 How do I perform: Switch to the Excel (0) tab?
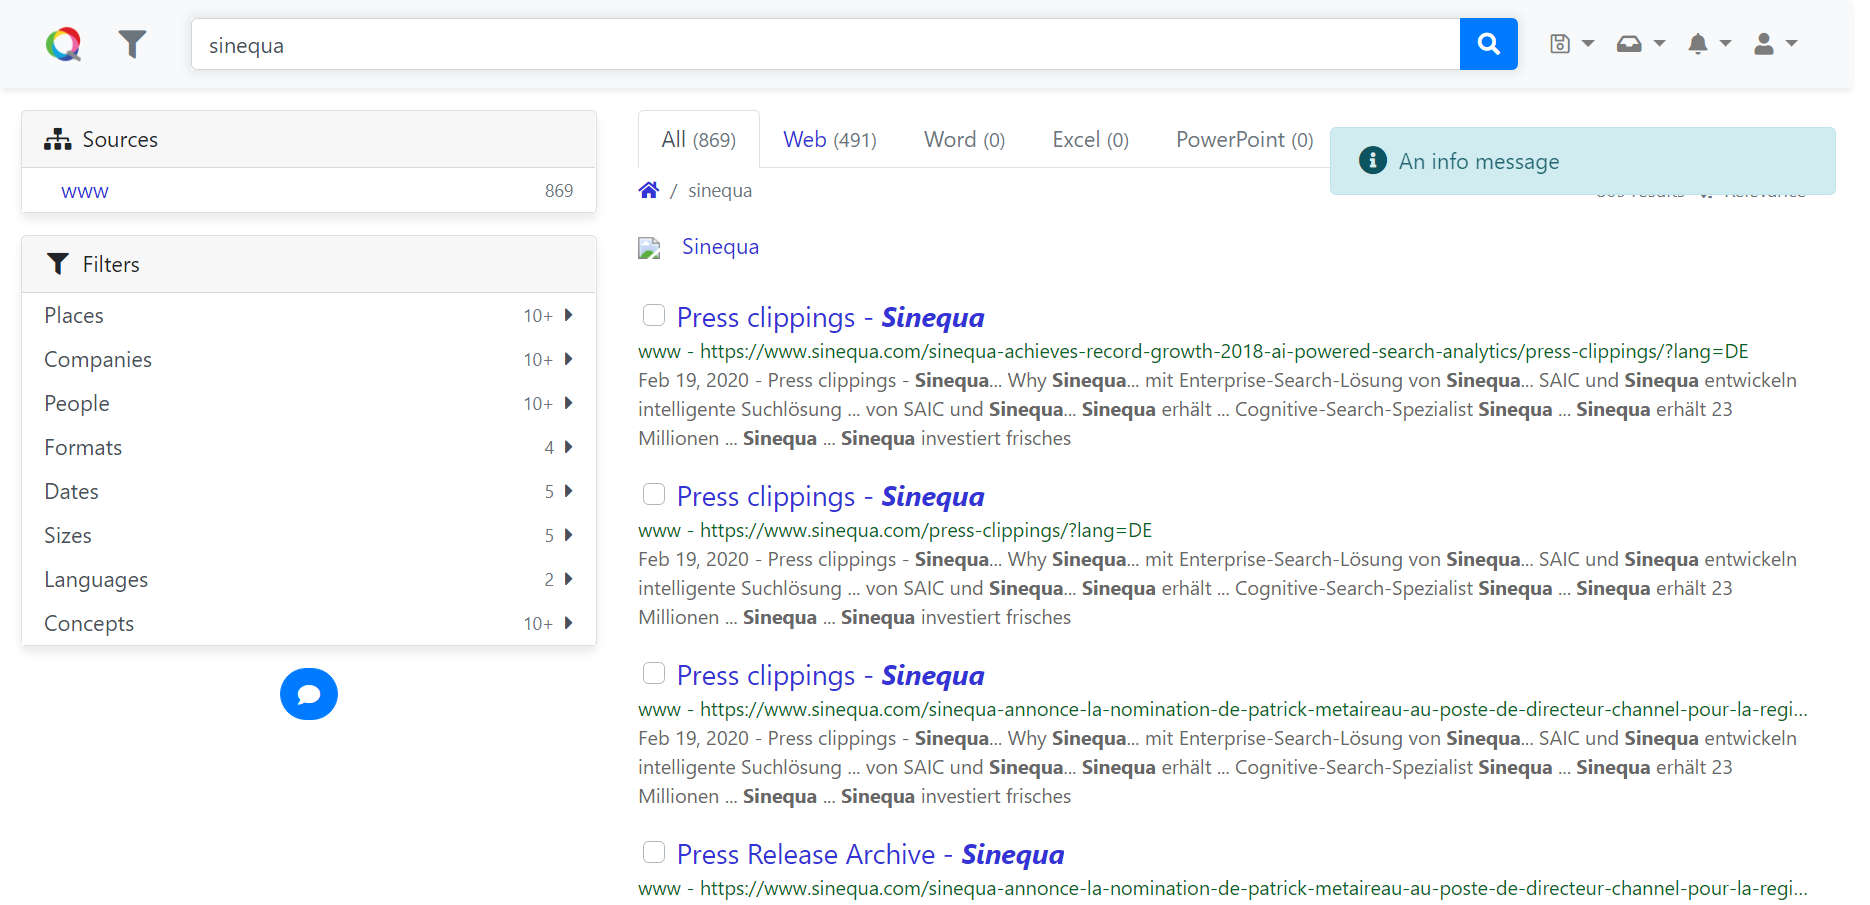click(x=1090, y=139)
